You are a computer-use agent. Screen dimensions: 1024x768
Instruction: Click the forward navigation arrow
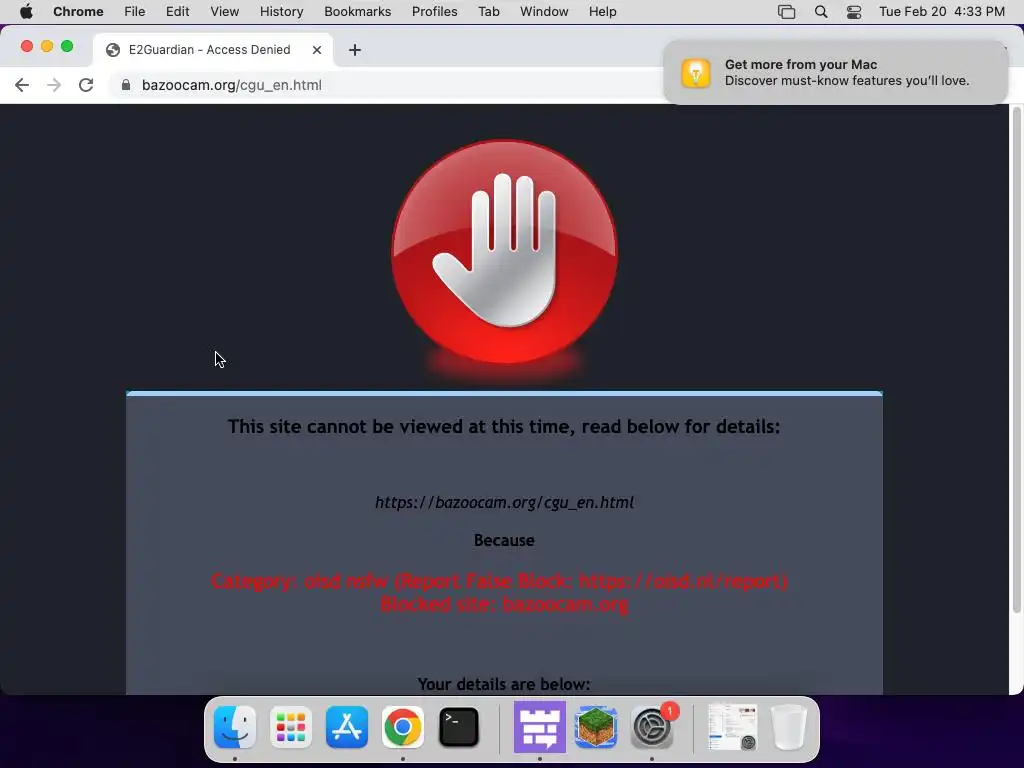54,85
